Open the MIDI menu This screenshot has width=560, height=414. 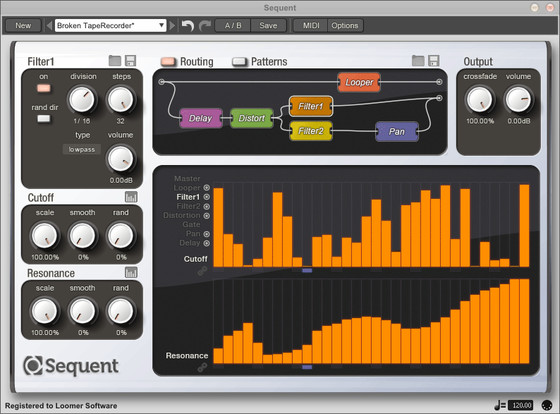click(311, 26)
